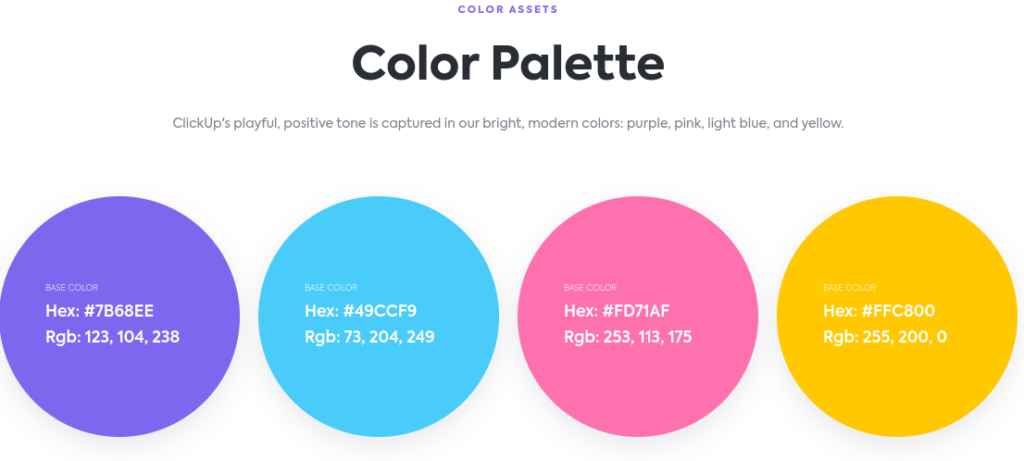This screenshot has height=461, width=1024.
Task: Click the Color Palette heading
Action: tap(508, 63)
